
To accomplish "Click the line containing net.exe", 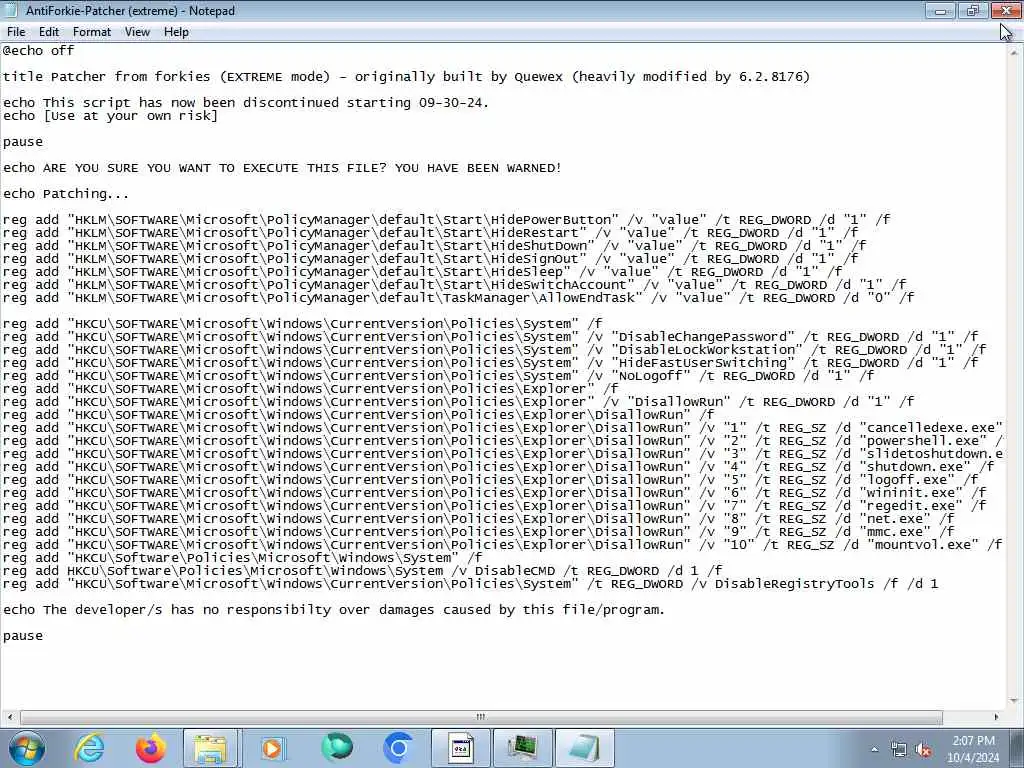I will tap(479, 519).
